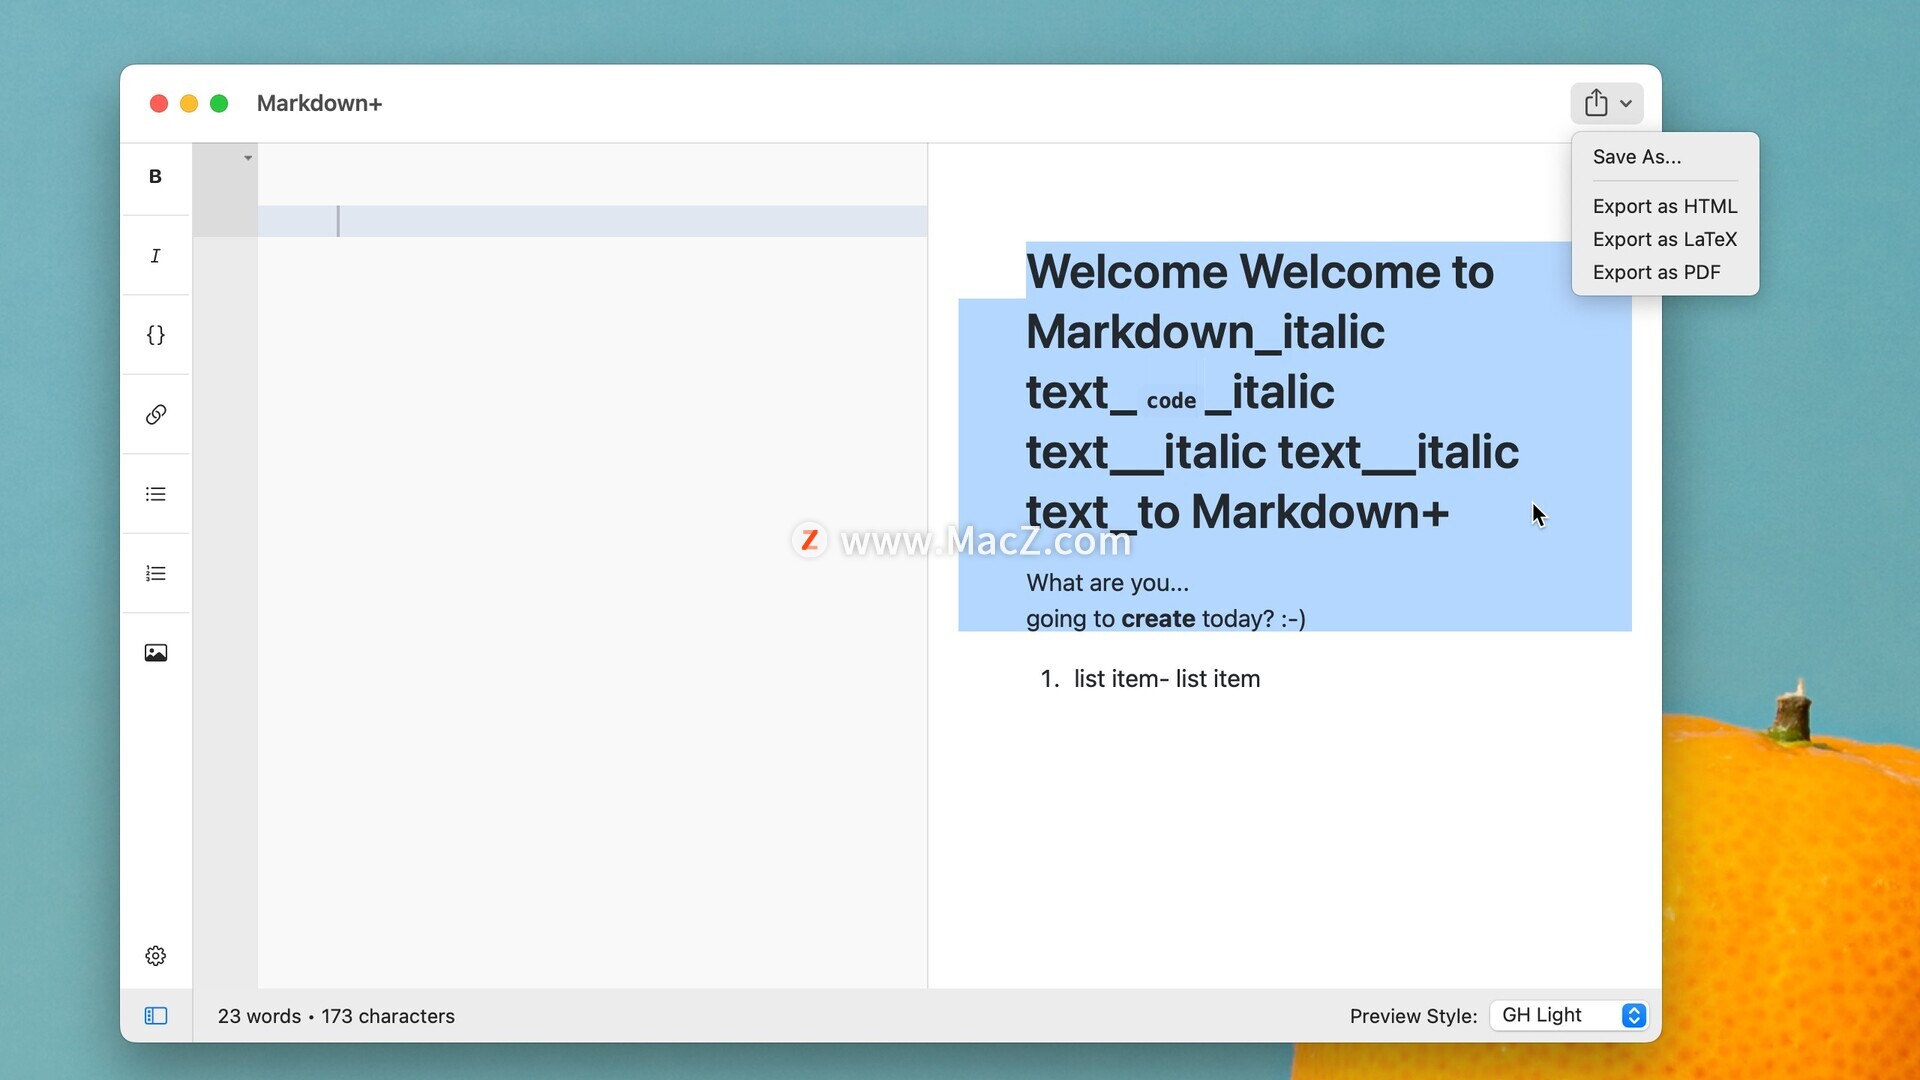
Task: Insert a hyperlink using the link icon
Action: (x=155, y=414)
